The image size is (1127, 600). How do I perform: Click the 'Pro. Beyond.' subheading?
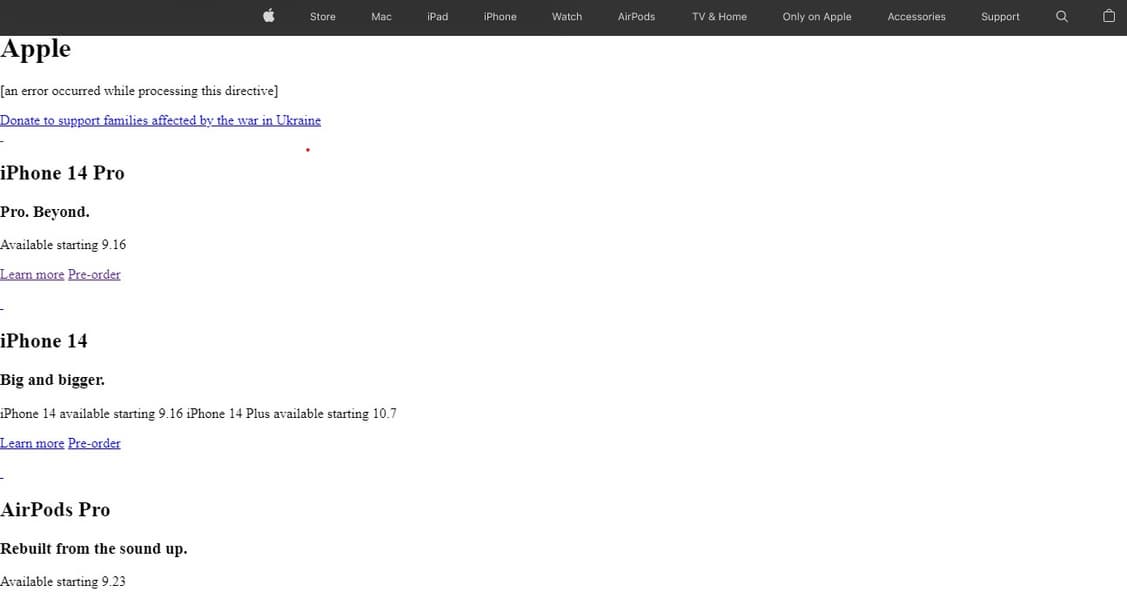click(x=45, y=212)
